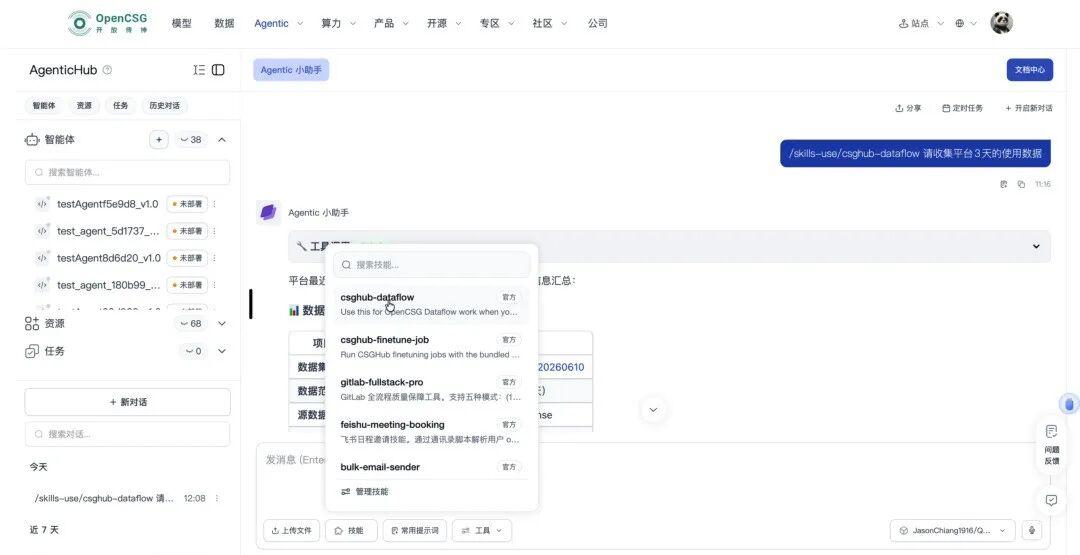Click the blue floating assistant icon on right edge
This screenshot has width=1080, height=555.
pyautogui.click(x=1069, y=404)
